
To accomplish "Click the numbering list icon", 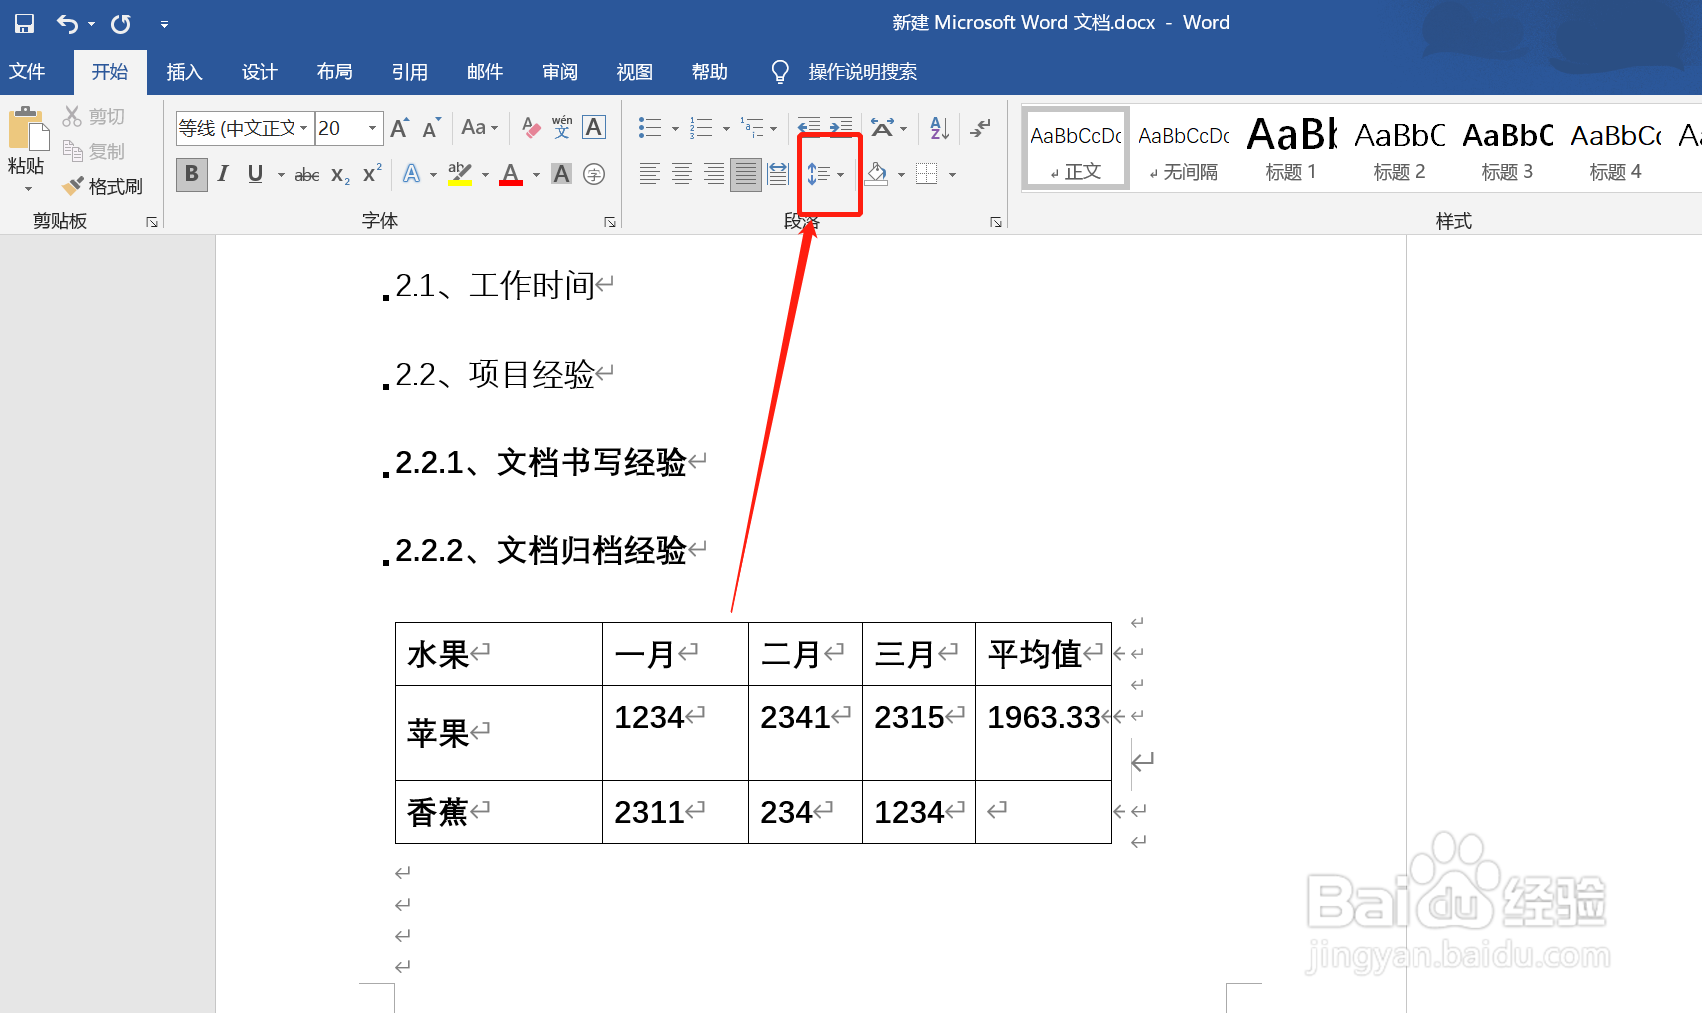I will (x=701, y=128).
